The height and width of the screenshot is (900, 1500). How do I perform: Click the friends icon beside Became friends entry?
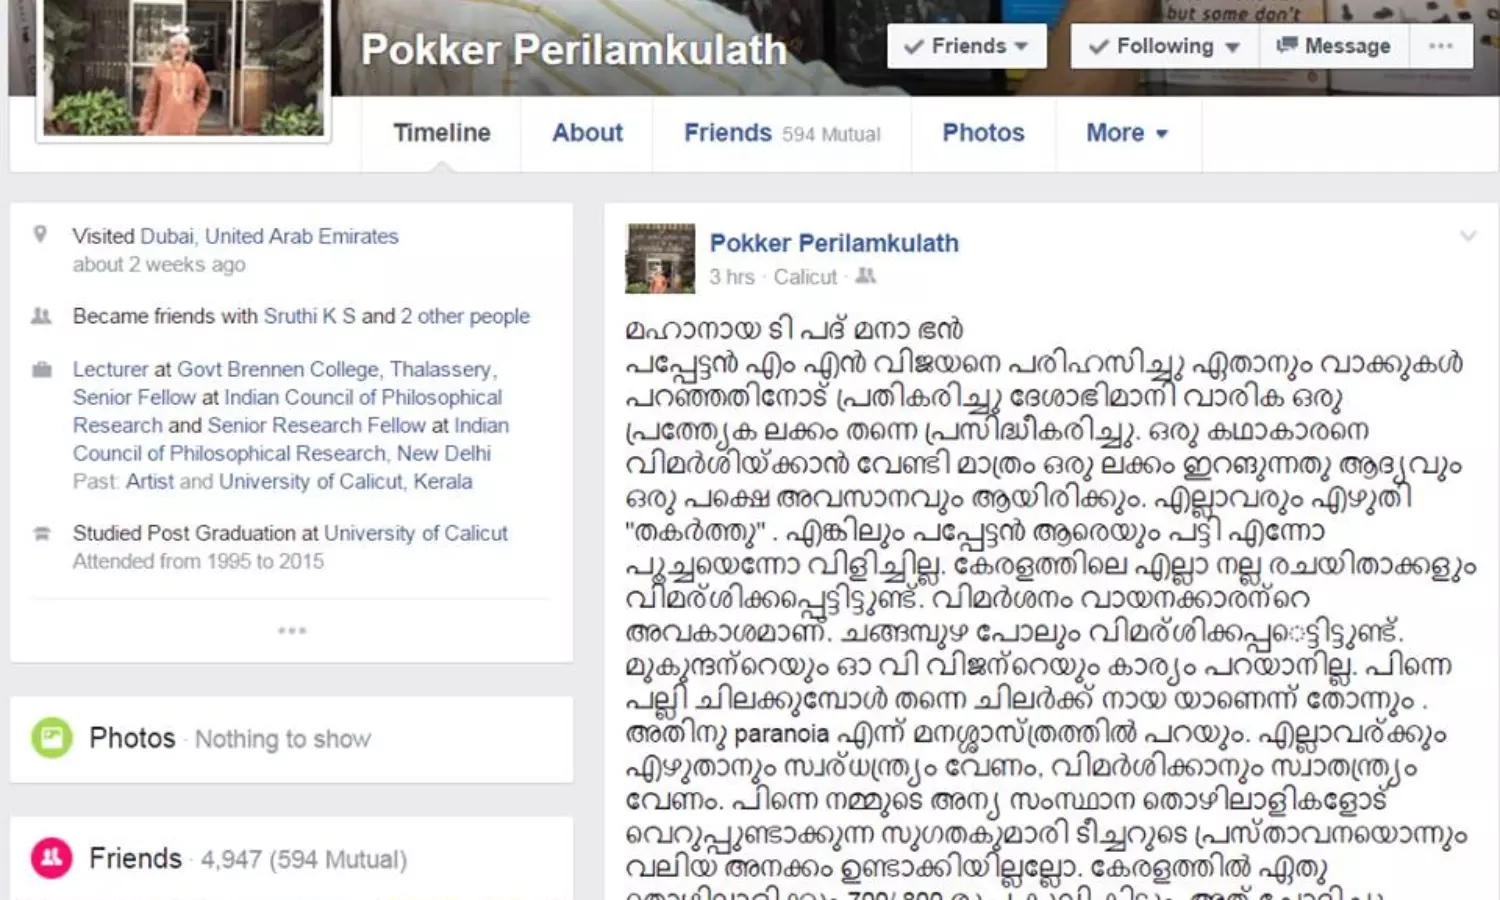click(x=41, y=316)
